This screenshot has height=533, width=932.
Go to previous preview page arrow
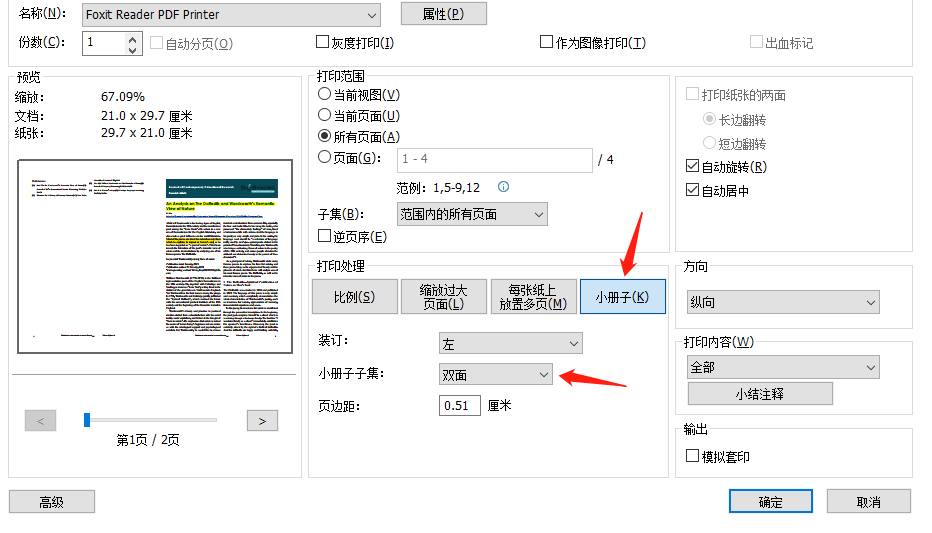(x=40, y=421)
